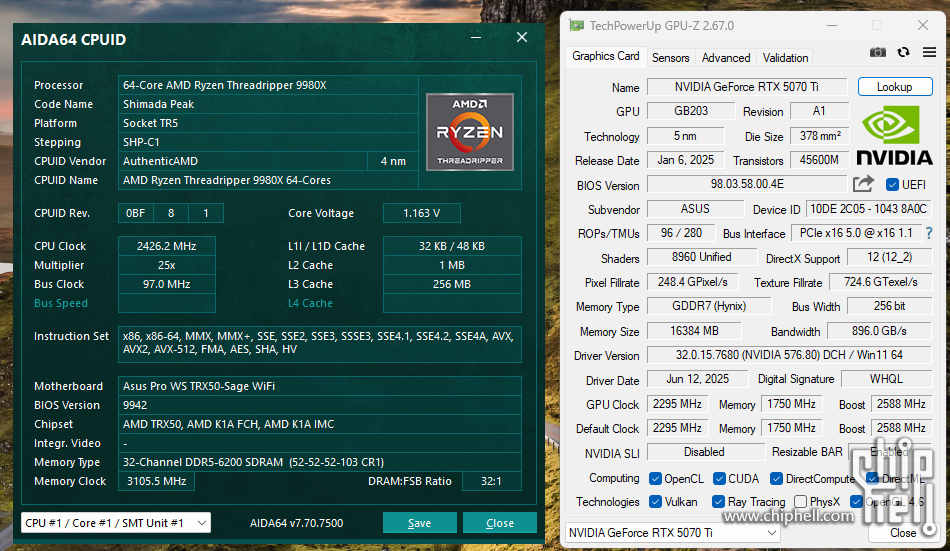Click the CPU Clock 2426.2 MHz value

click(x=167, y=246)
